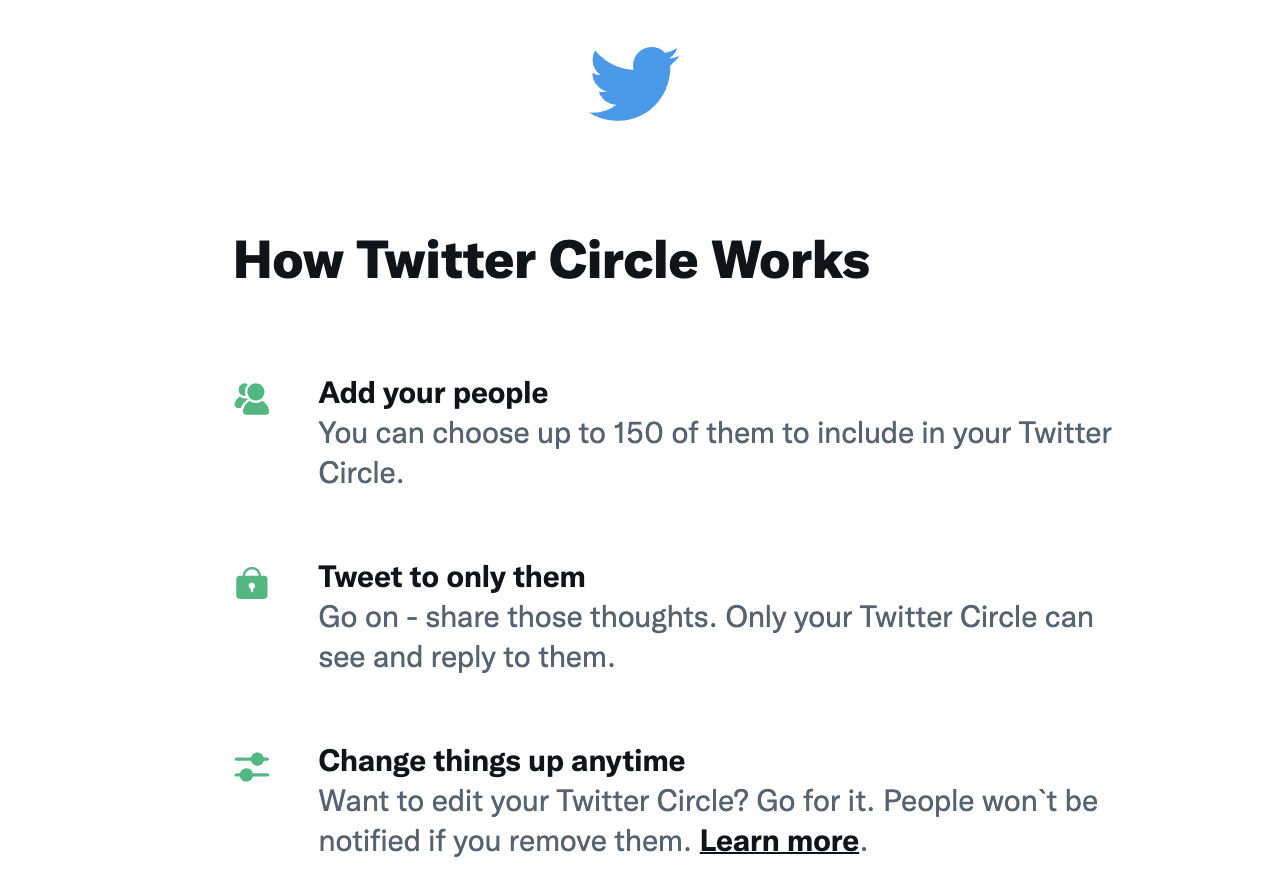Click the number 150 in the description
Screen dimensions: 1280x878
point(639,433)
